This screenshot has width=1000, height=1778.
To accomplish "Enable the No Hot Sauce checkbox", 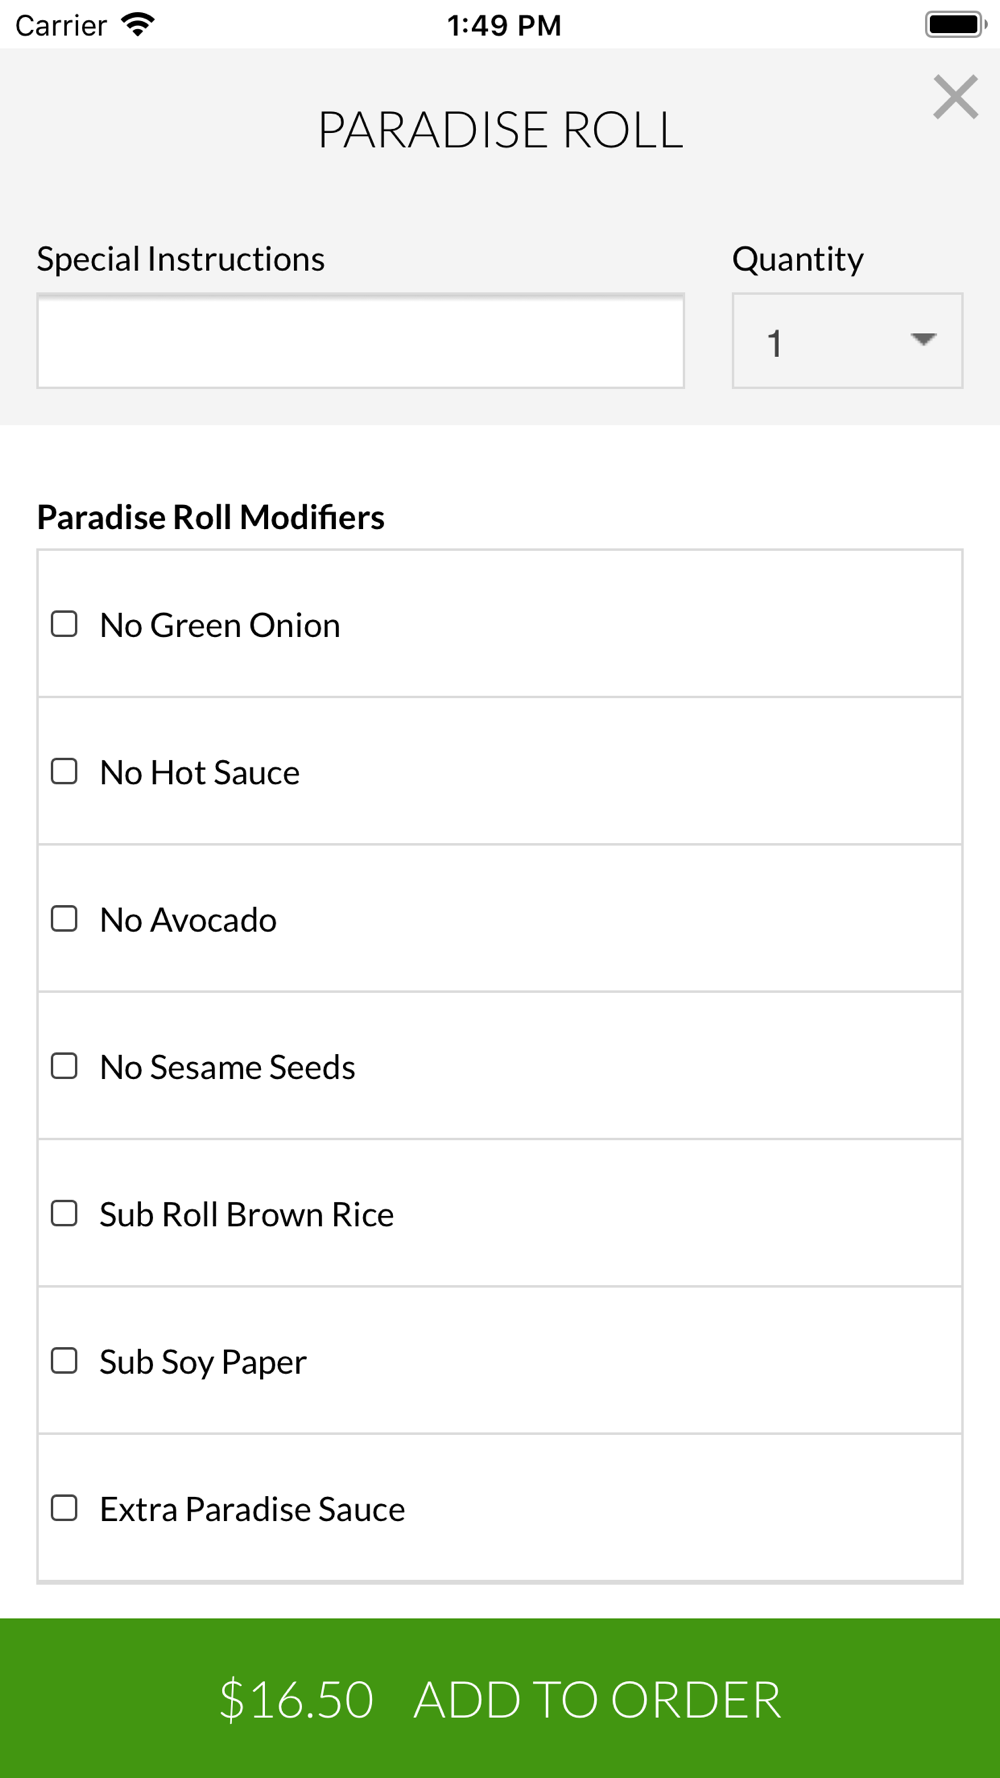I will point(64,771).
